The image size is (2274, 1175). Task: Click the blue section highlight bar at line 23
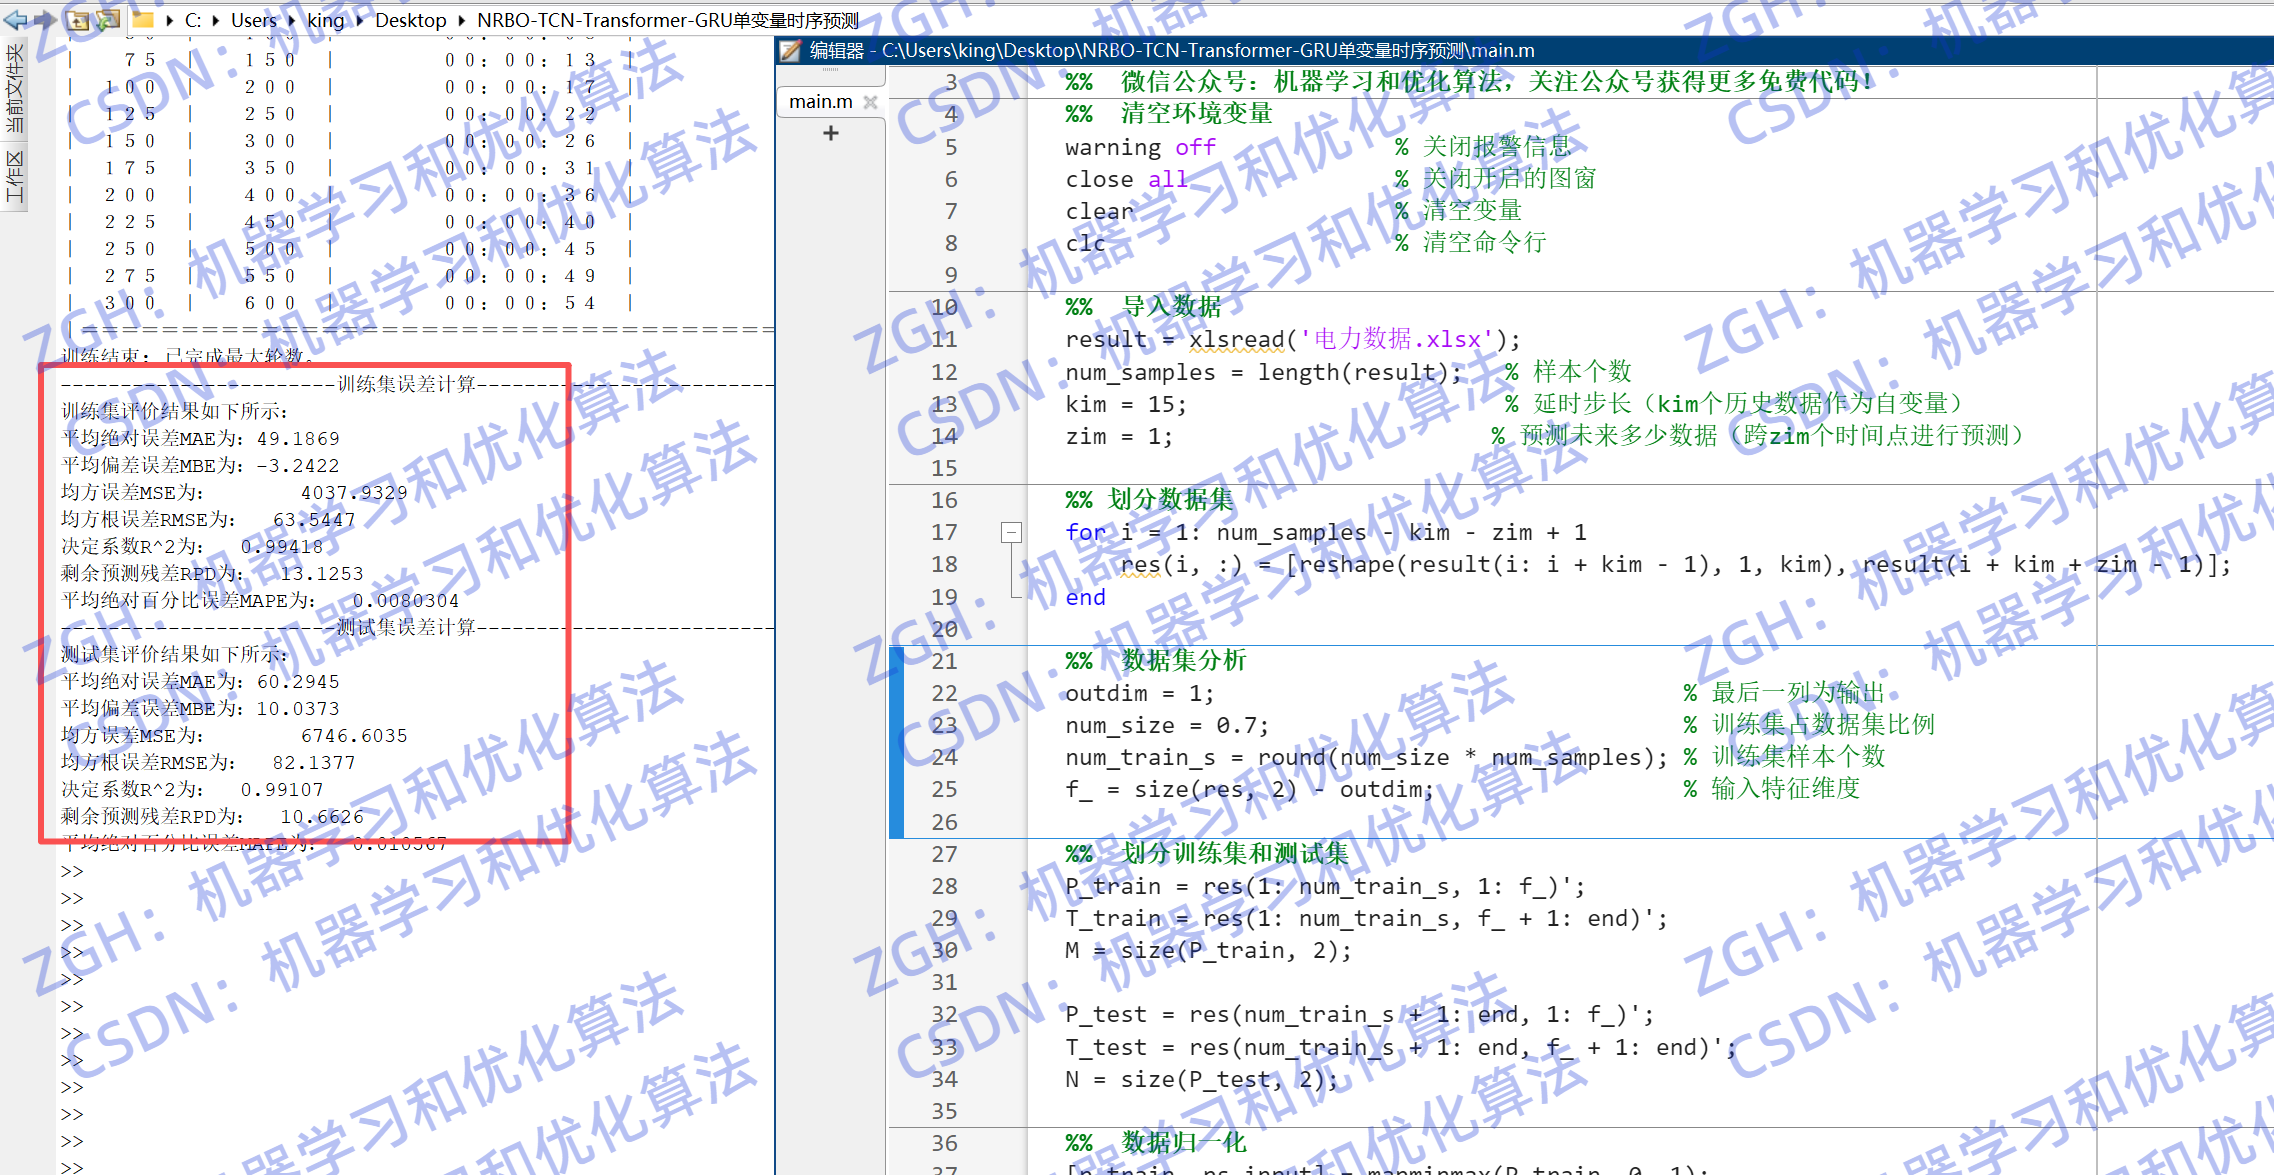coord(897,725)
